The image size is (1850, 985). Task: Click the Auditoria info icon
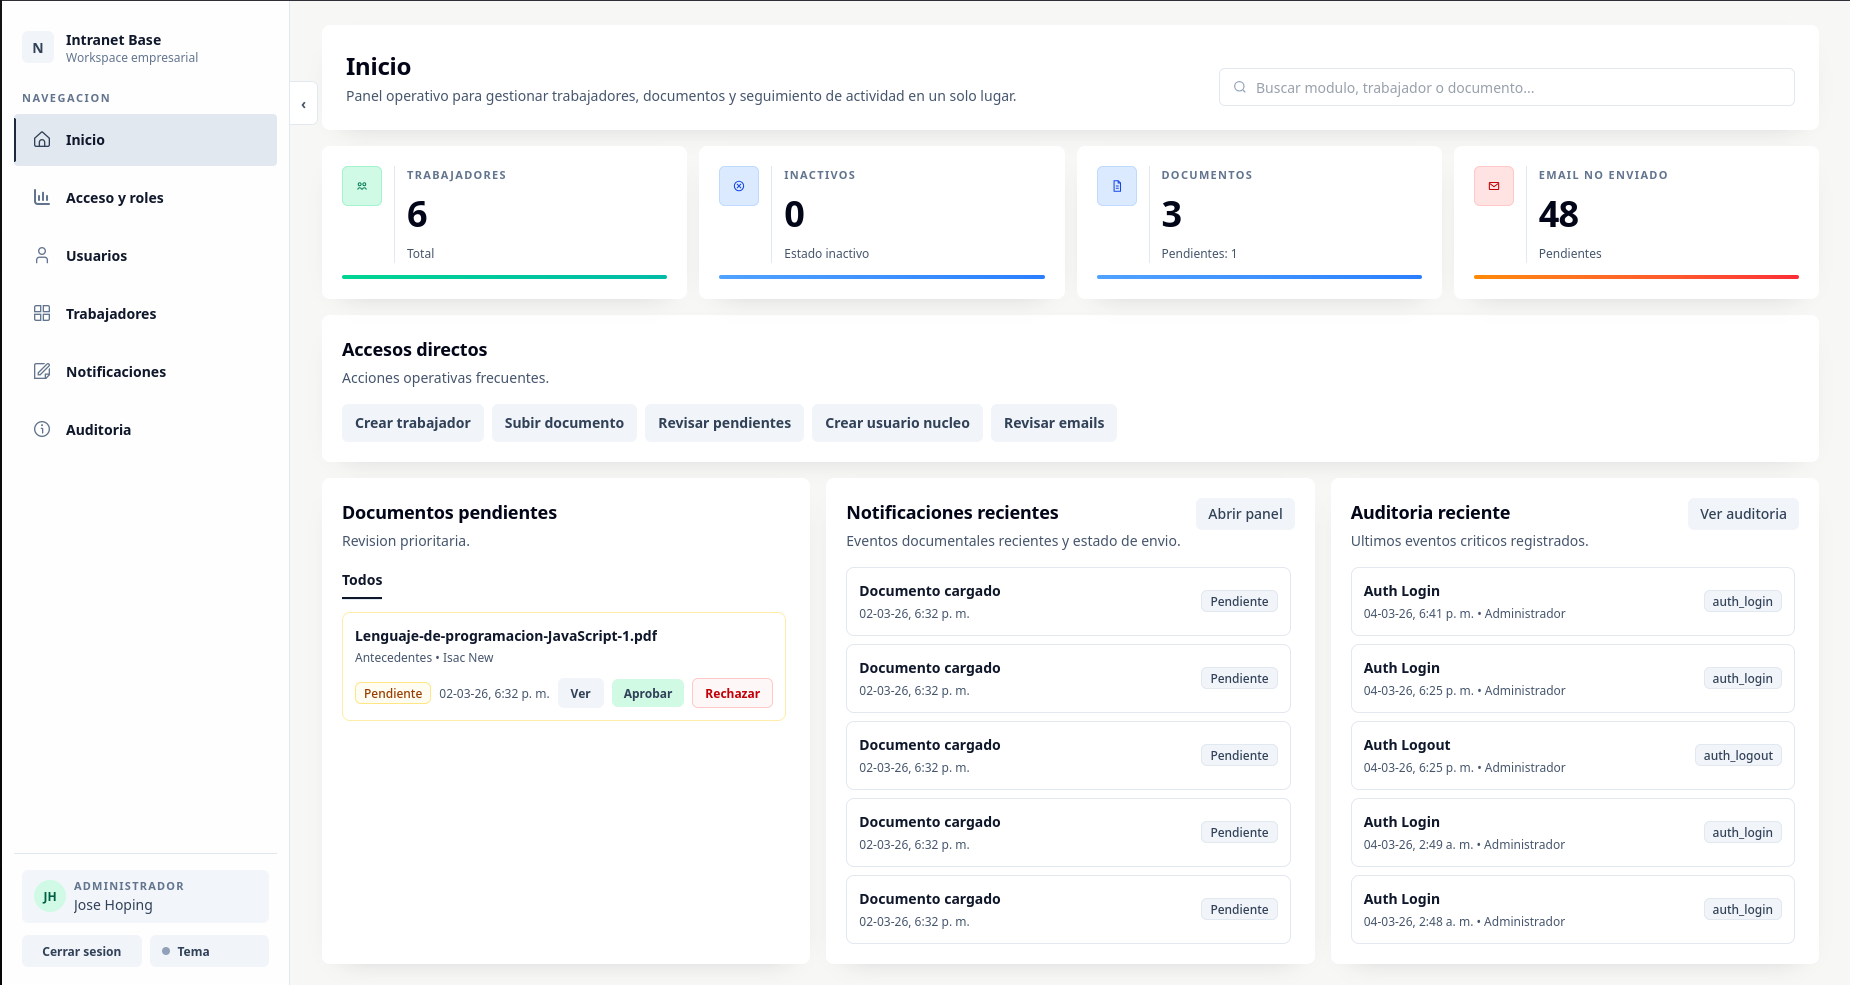[42, 430]
